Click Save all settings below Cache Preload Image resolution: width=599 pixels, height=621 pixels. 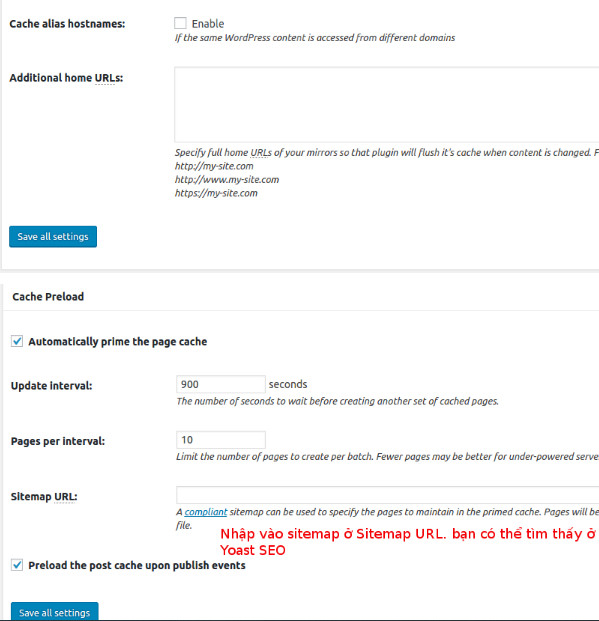tap(55, 611)
